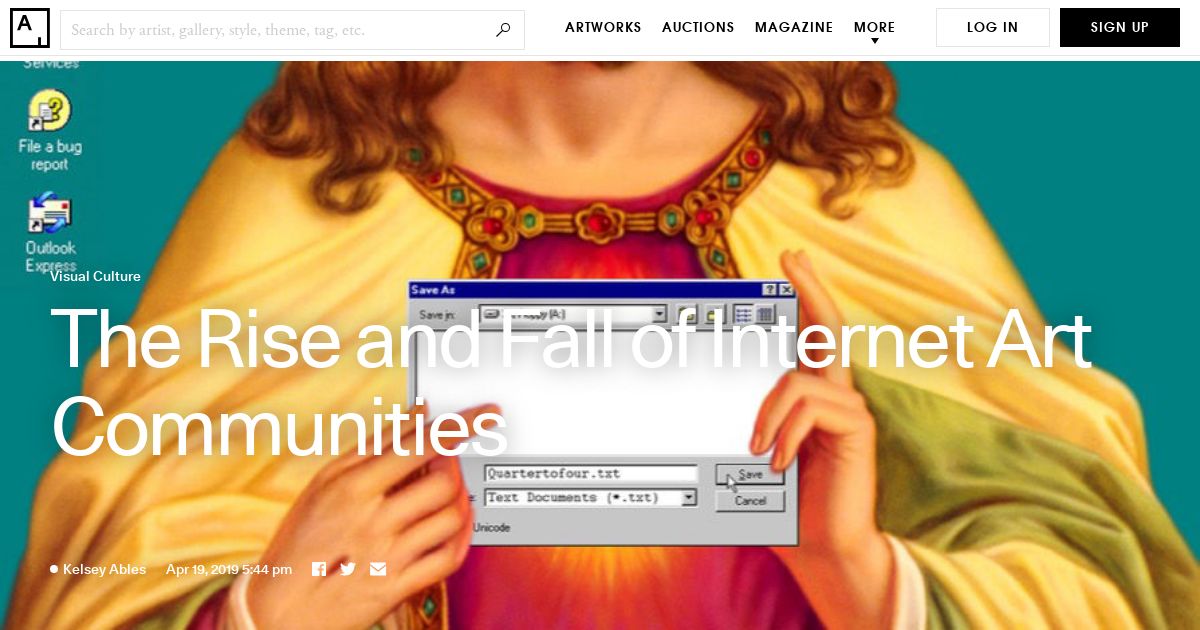1200x630 pixels.
Task: Click the help question mark in Save As
Action: [769, 290]
